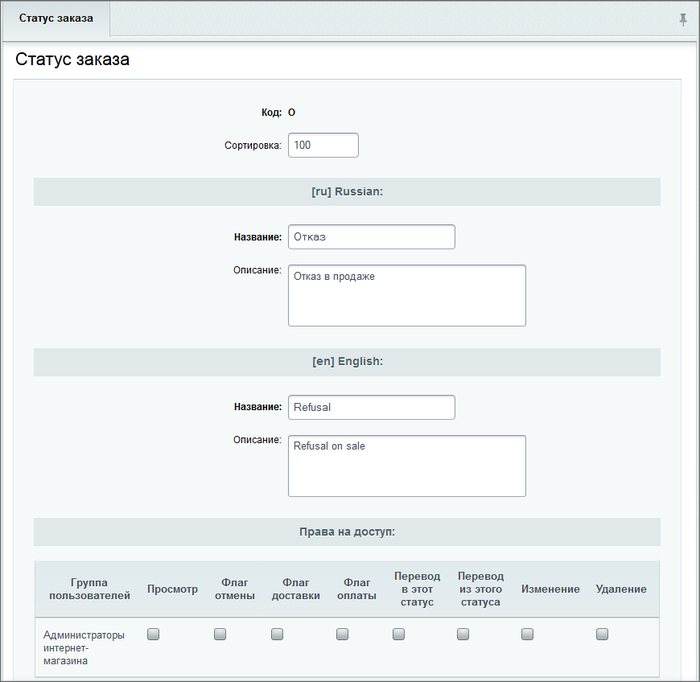Click the Сортировка label
700x682 pixels.
pyautogui.click(x=253, y=146)
